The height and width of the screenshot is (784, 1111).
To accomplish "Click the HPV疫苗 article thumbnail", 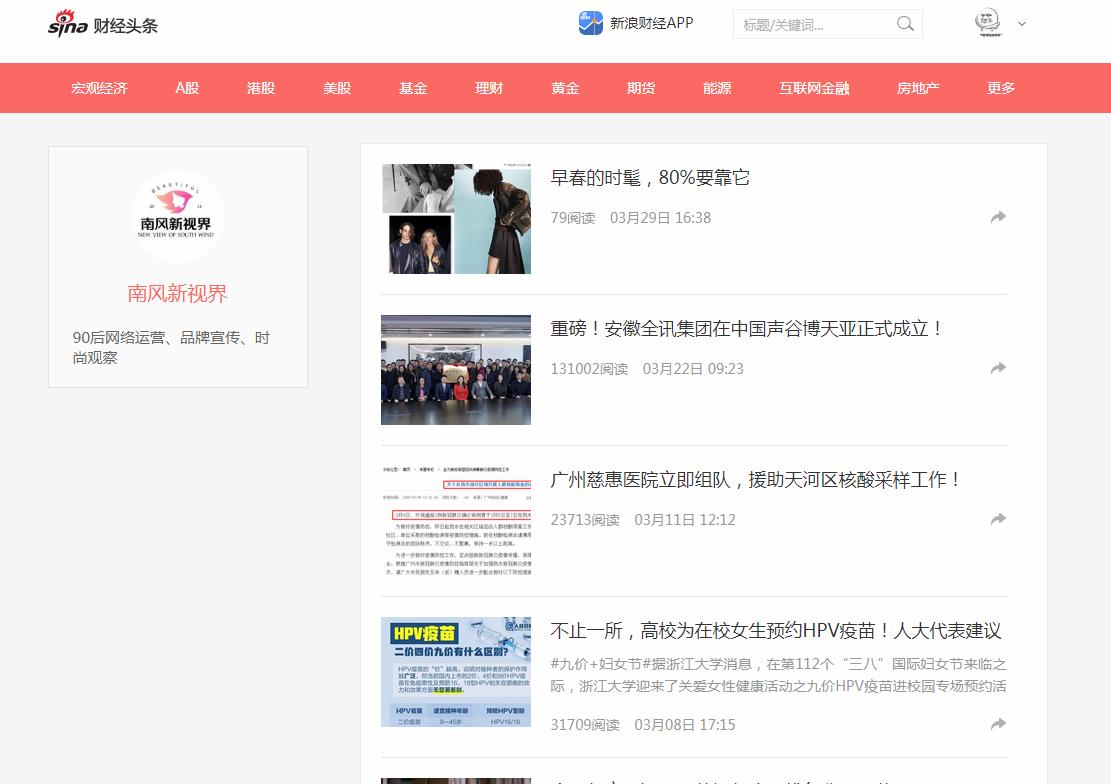I will pyautogui.click(x=456, y=672).
